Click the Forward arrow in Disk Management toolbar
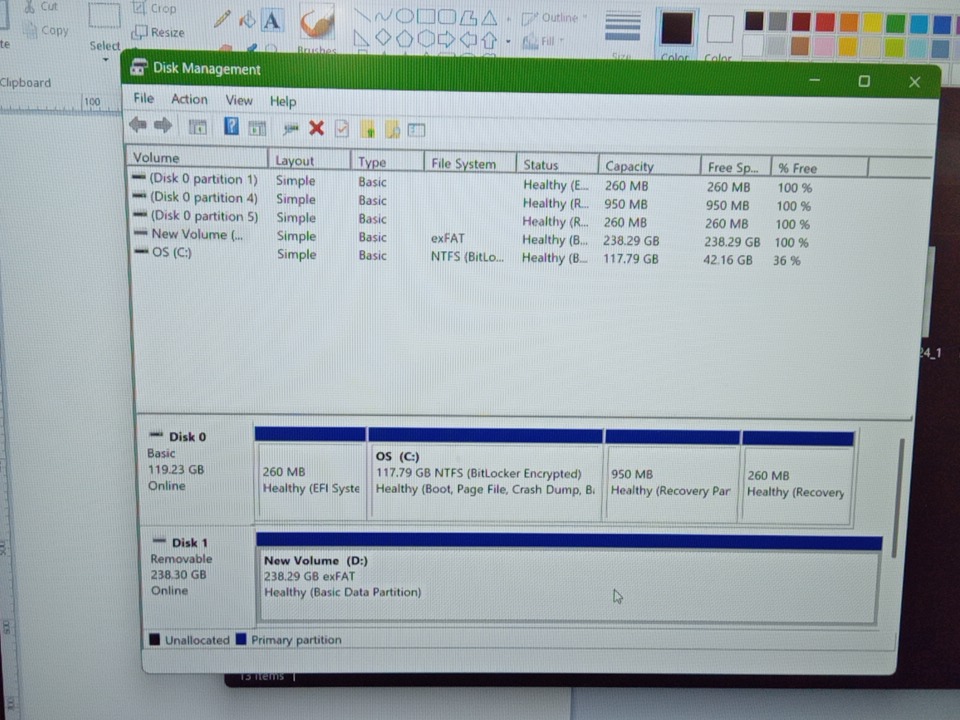960x720 pixels. (x=163, y=126)
